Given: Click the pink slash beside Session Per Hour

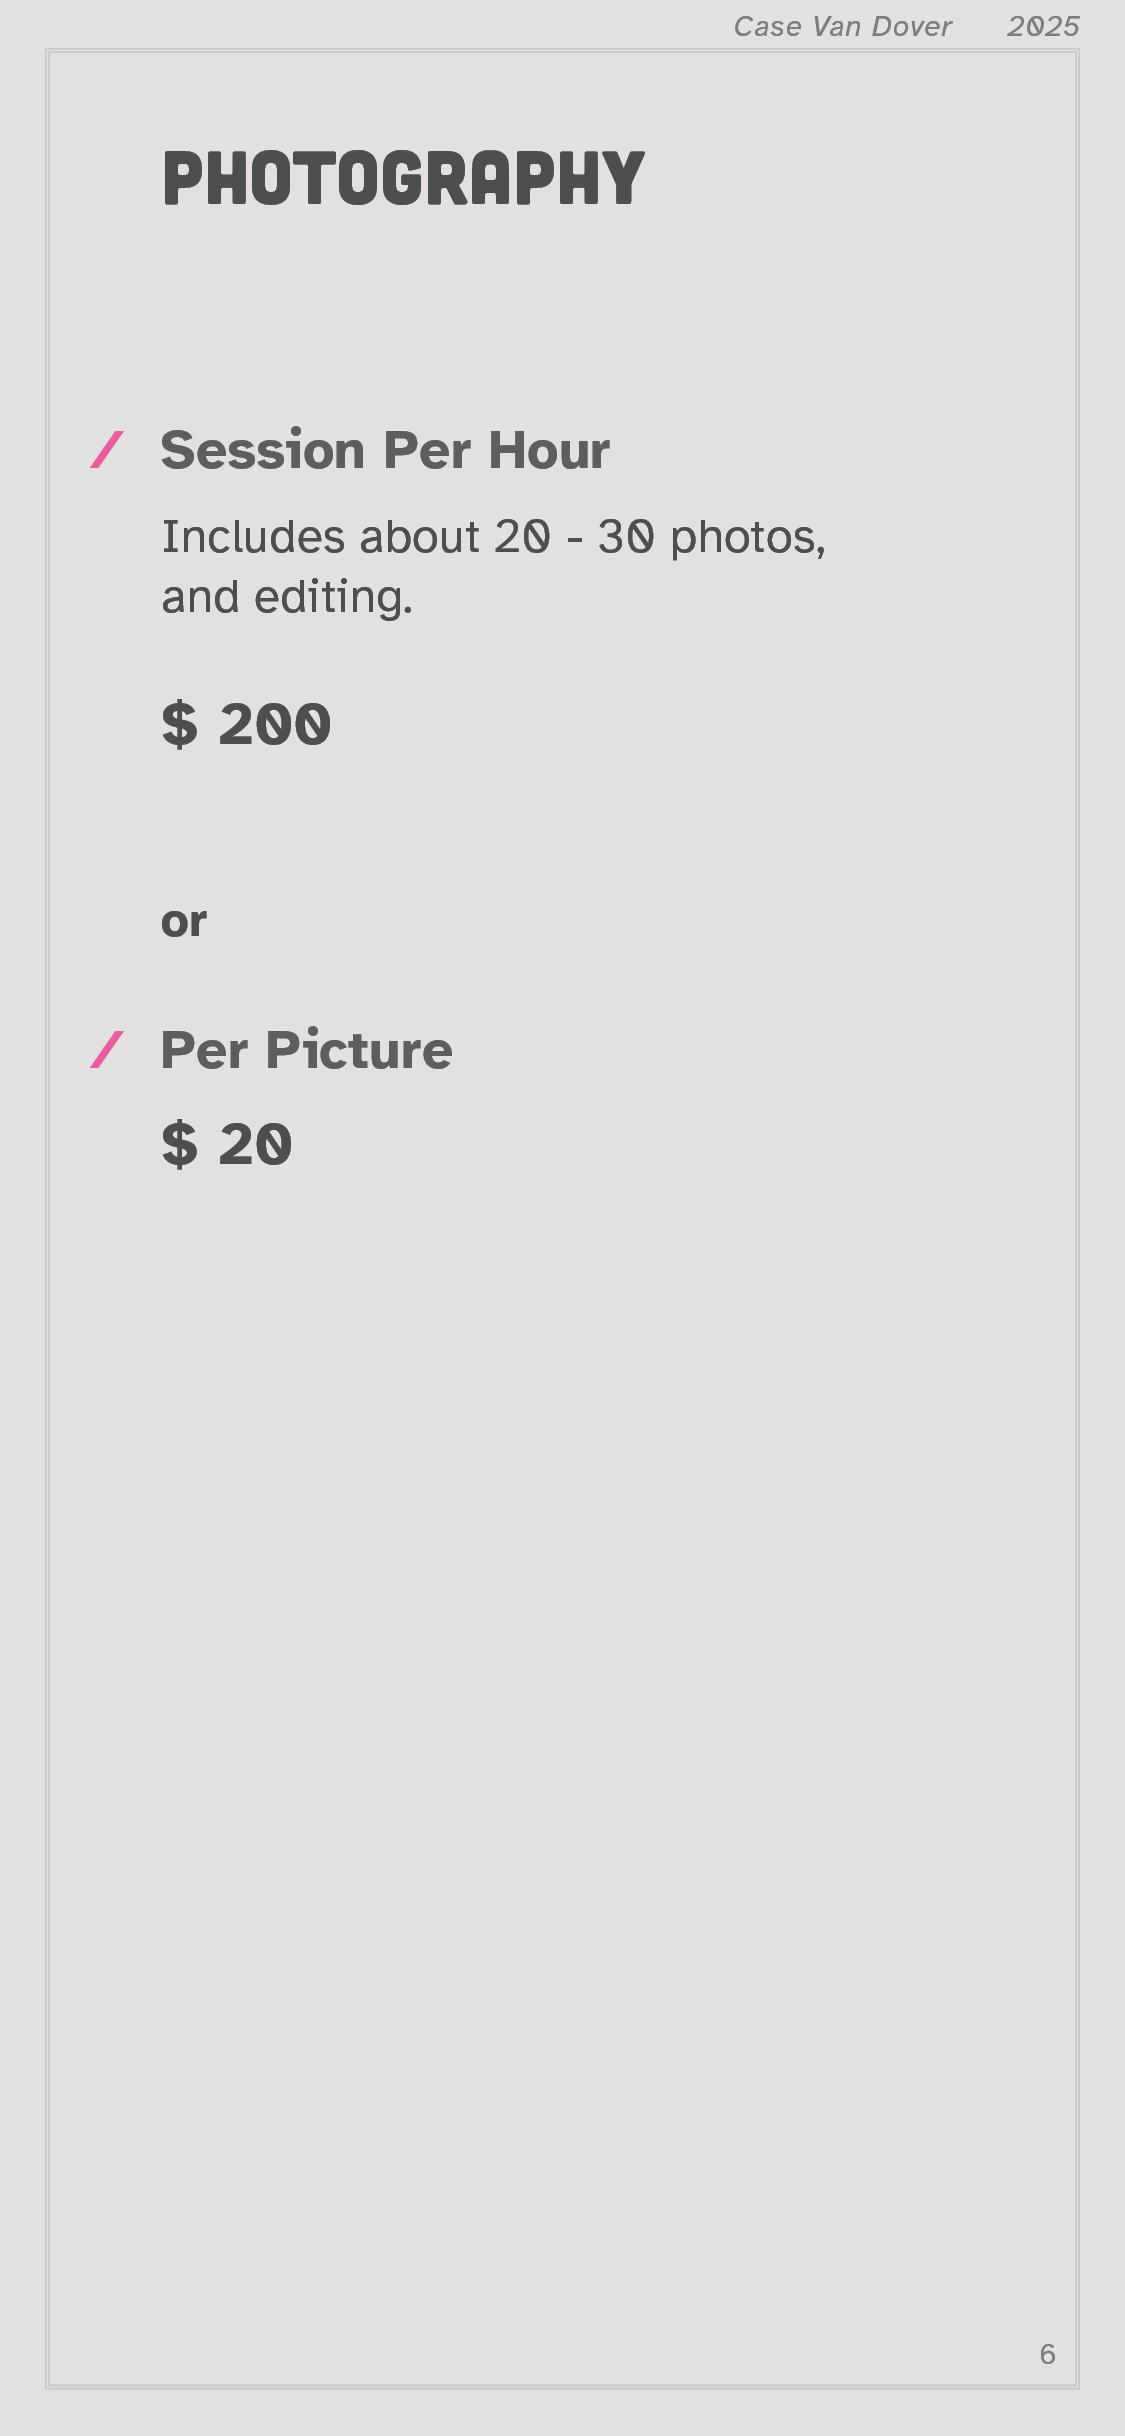Looking at the screenshot, I should pyautogui.click(x=107, y=450).
